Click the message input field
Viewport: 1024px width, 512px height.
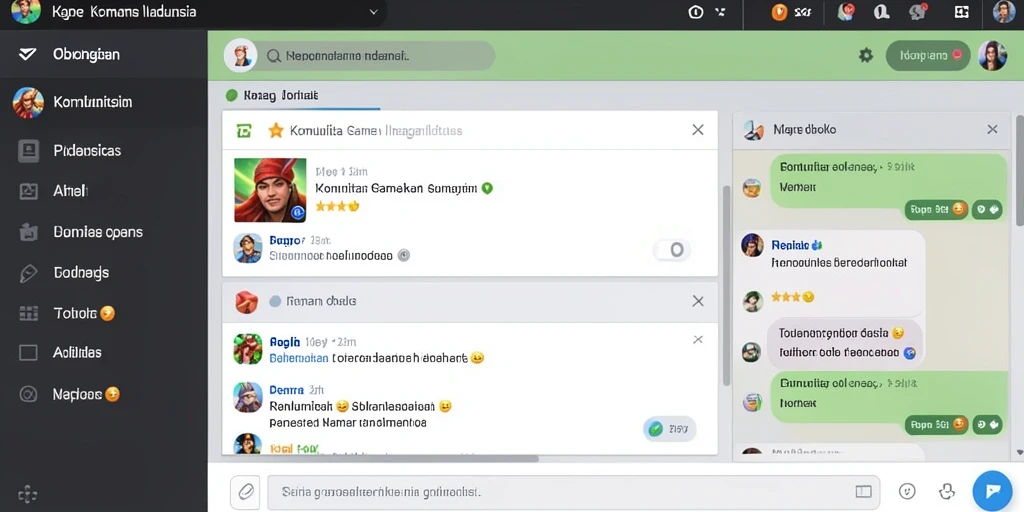(x=573, y=492)
